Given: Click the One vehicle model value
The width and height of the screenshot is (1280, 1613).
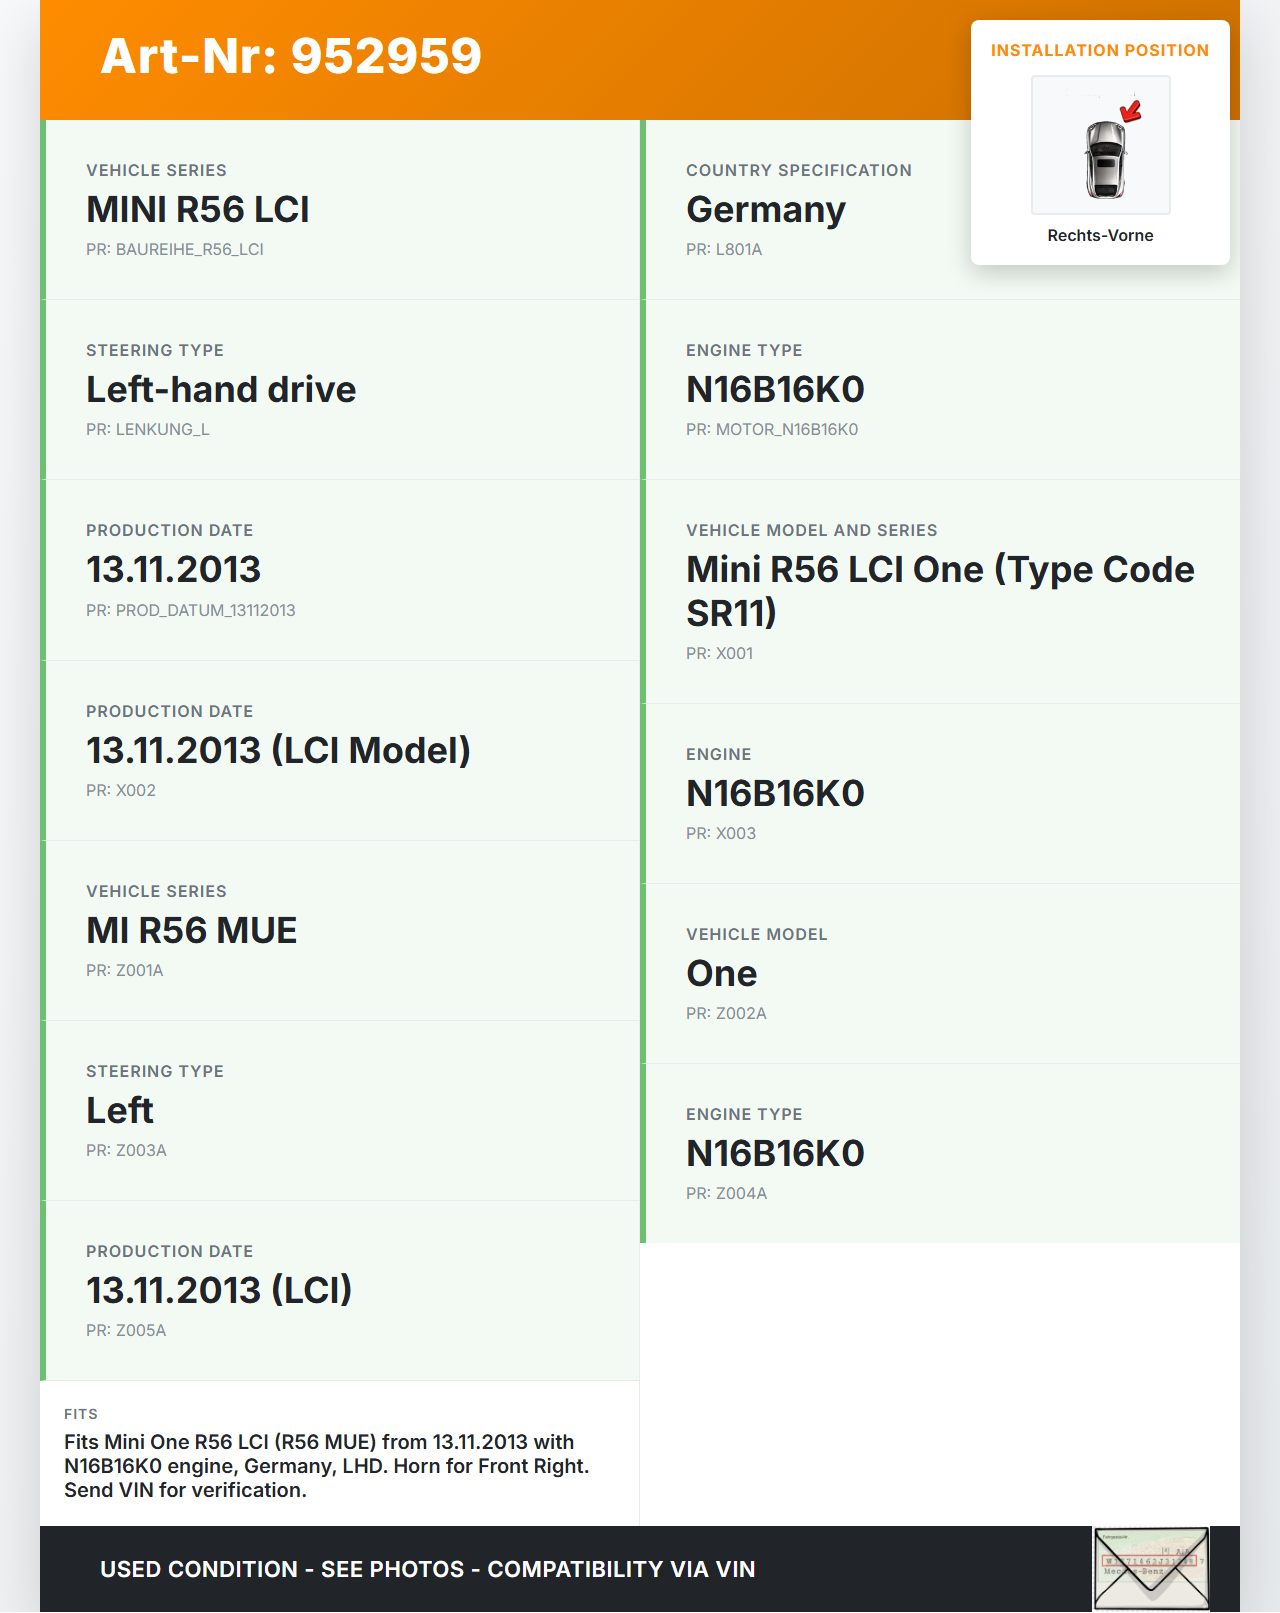Looking at the screenshot, I should [722, 974].
